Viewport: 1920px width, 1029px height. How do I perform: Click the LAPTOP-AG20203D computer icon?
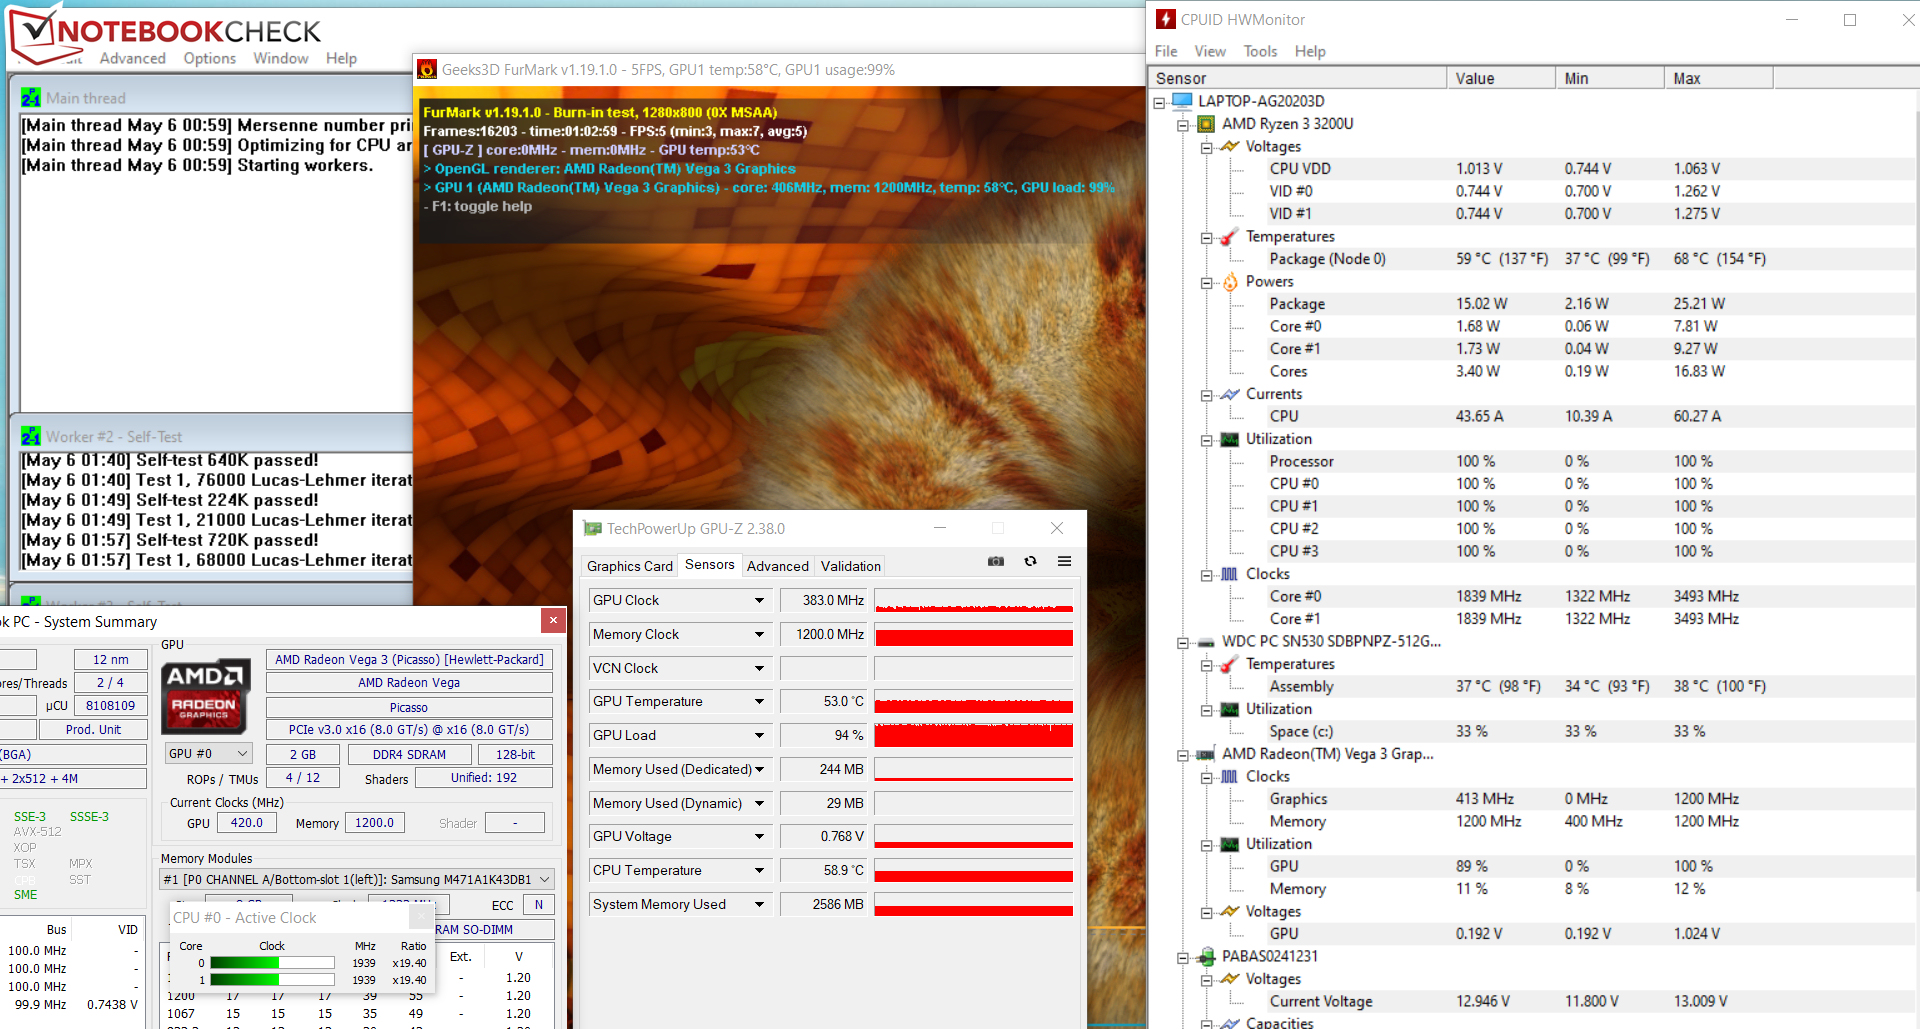1182,101
